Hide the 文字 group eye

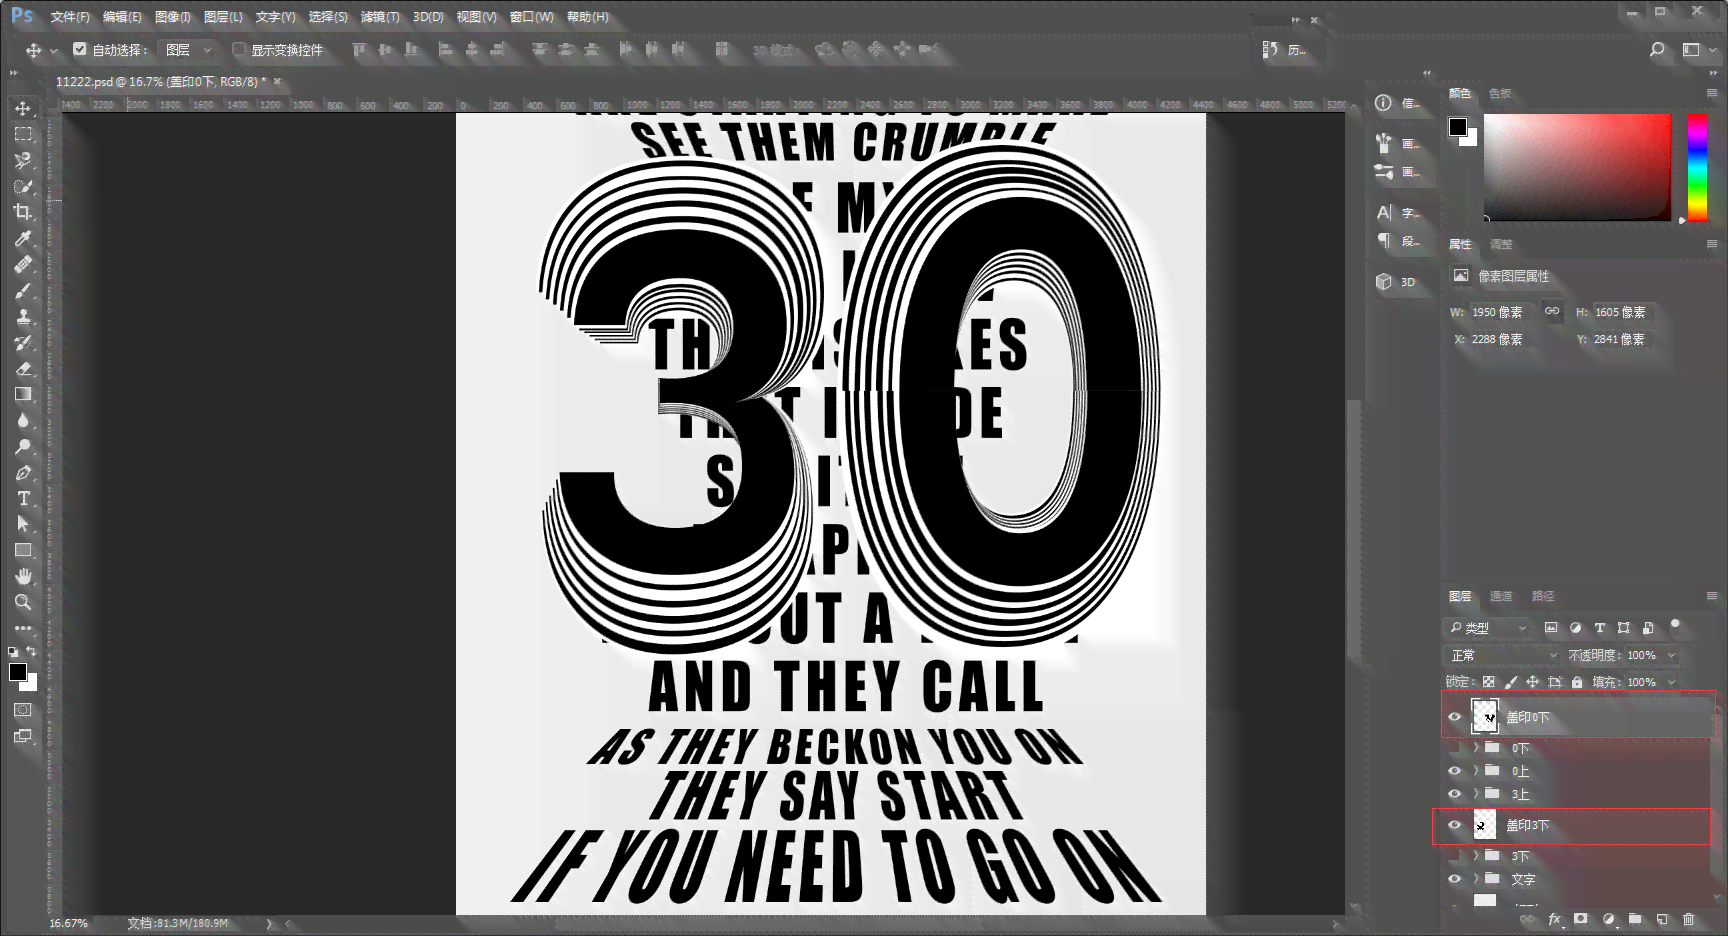tap(1455, 879)
